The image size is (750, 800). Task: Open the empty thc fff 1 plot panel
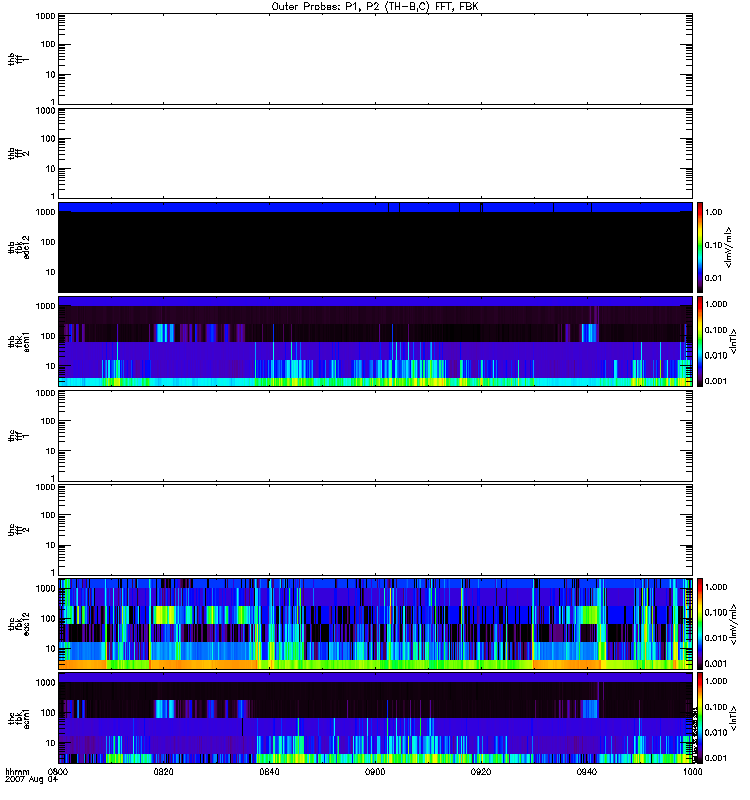click(x=375, y=436)
